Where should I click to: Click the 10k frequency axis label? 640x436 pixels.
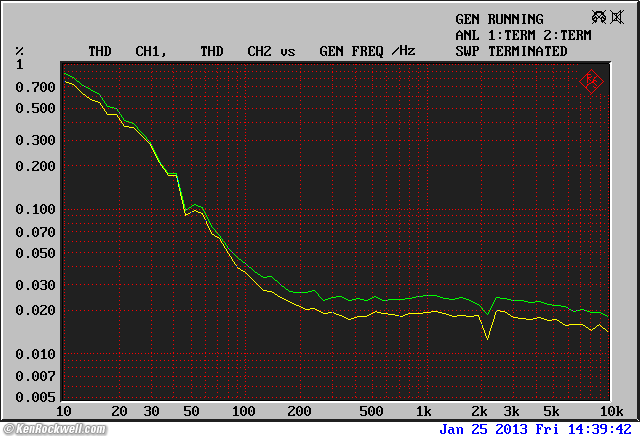click(x=611, y=411)
